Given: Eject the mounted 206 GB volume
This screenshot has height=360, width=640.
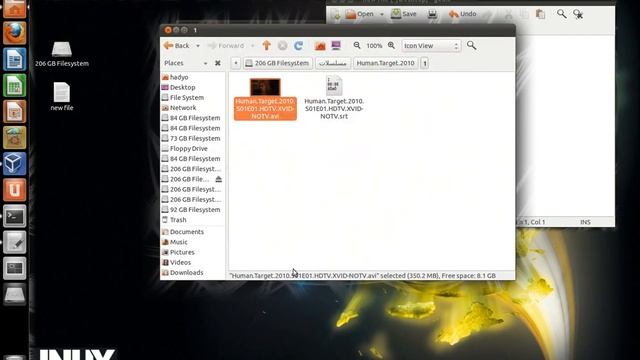Looking at the screenshot, I should [x=218, y=179].
